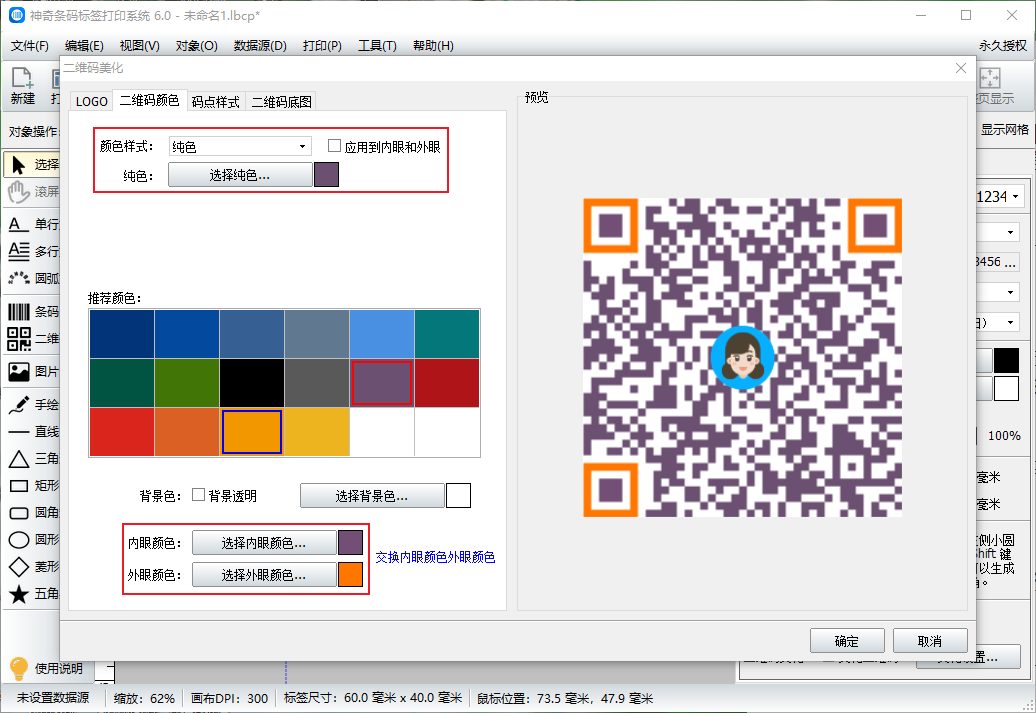Viewport: 1036px width, 713px height.
Task: Select the arrow selection tool
Action: coord(19,164)
